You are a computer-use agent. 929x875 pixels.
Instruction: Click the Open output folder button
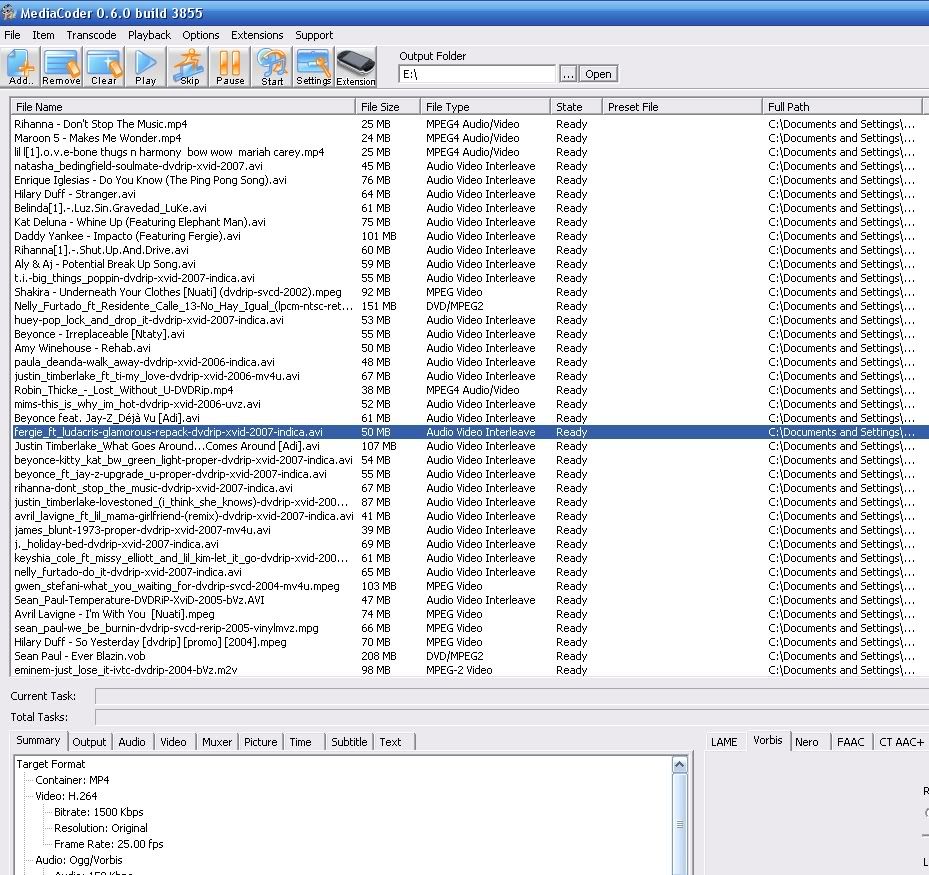click(x=598, y=74)
